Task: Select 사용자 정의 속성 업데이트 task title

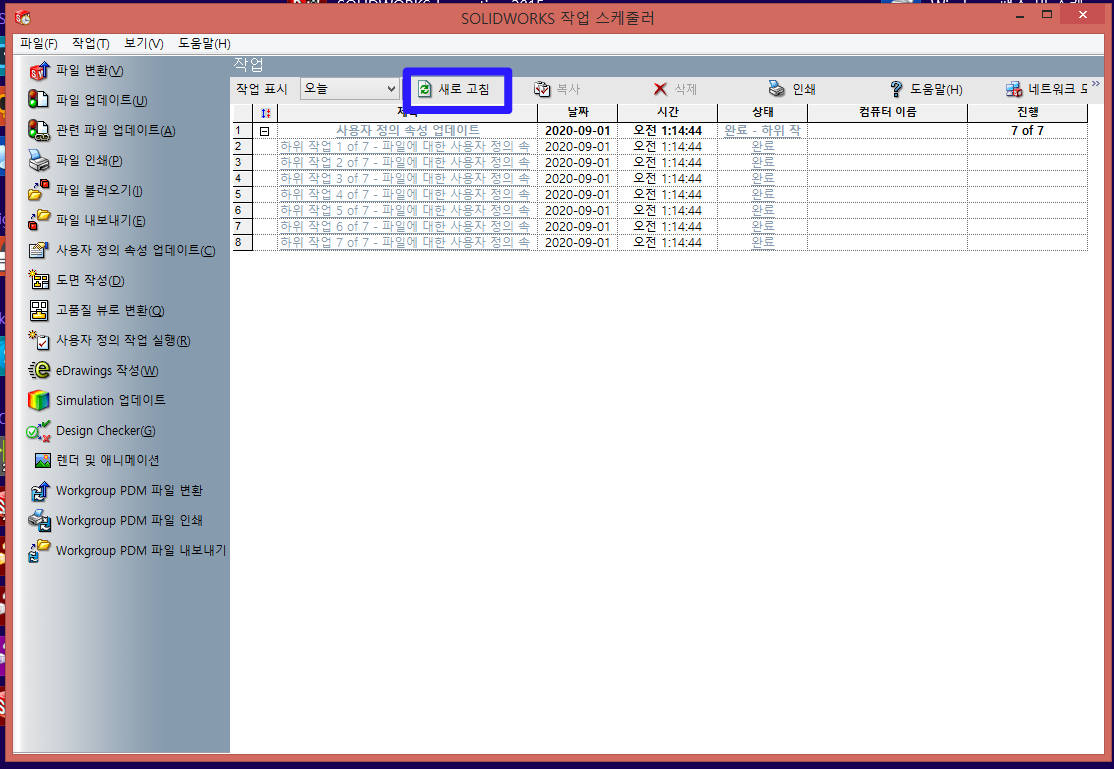Action: (x=408, y=131)
